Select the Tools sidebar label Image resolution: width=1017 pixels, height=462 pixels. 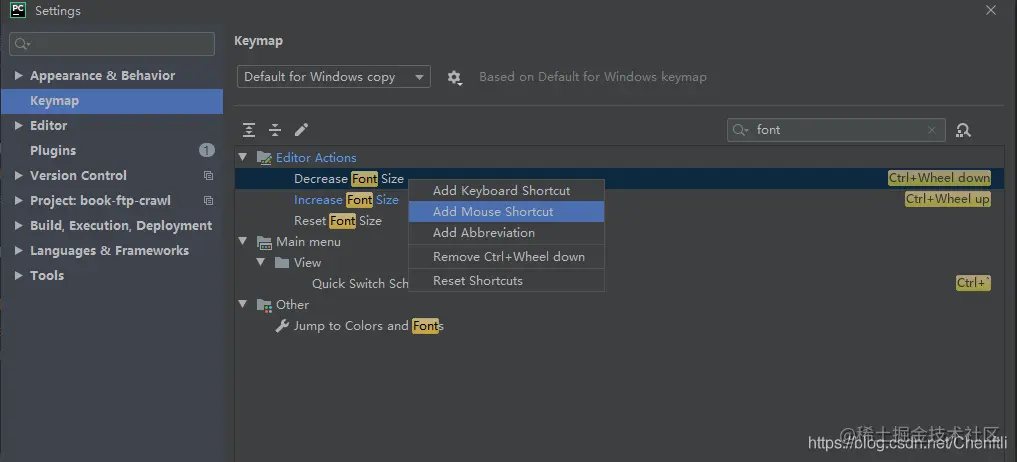tap(47, 276)
